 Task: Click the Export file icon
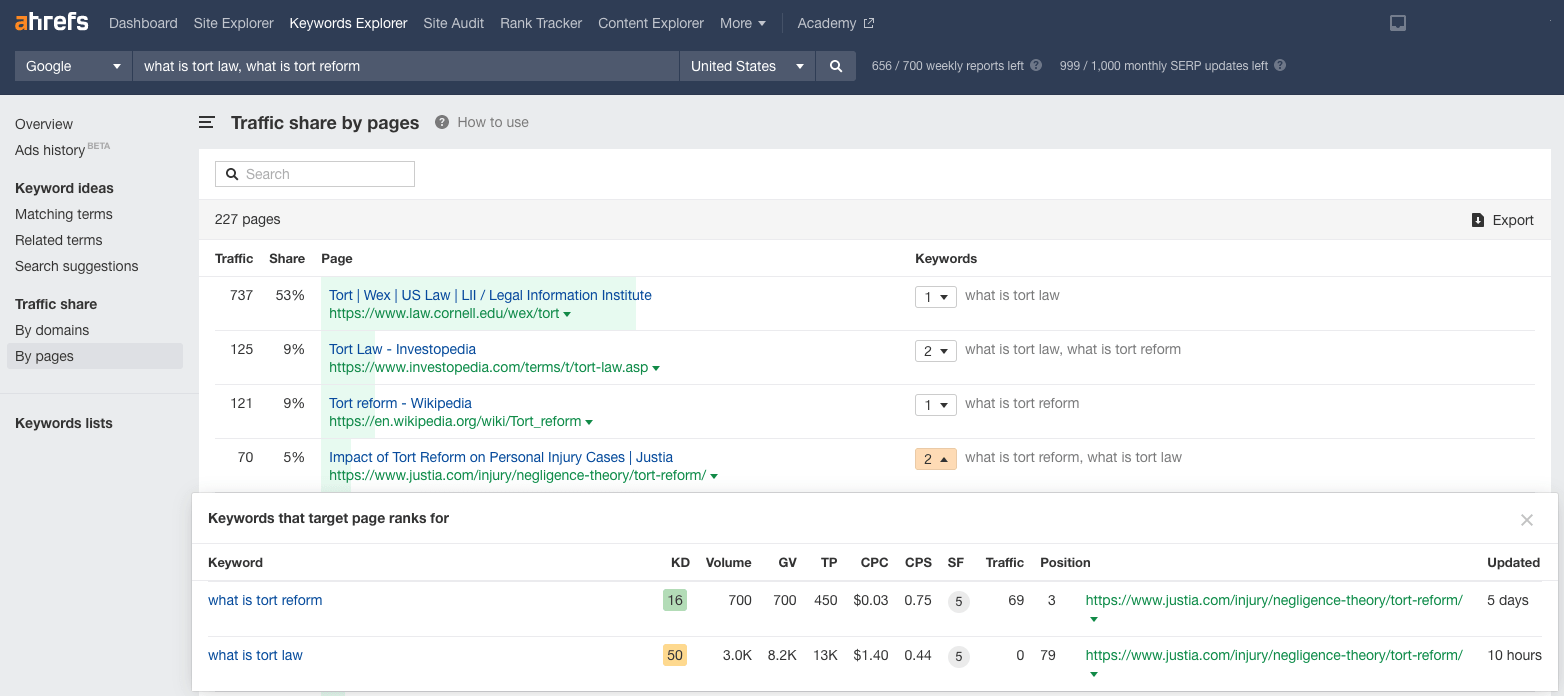tap(1477, 220)
